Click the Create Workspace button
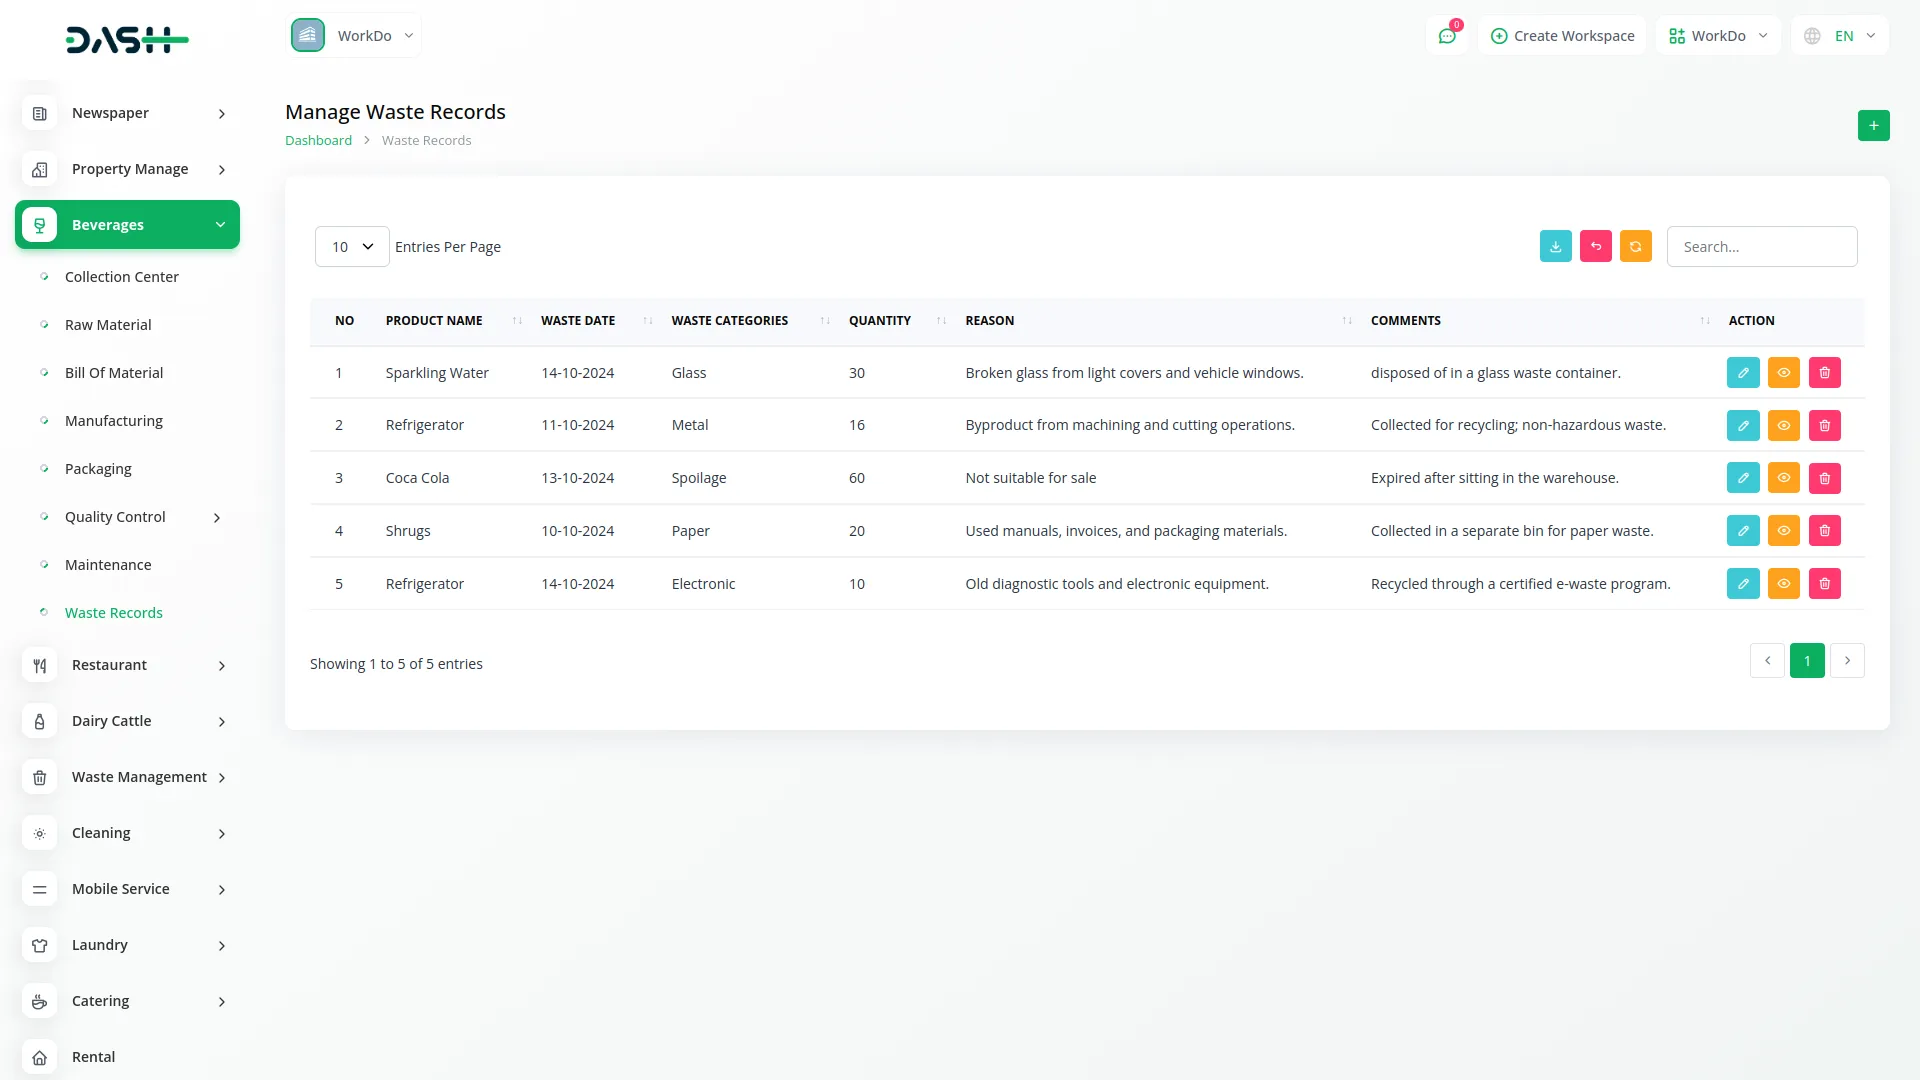The width and height of the screenshot is (1920, 1080). pos(1562,36)
